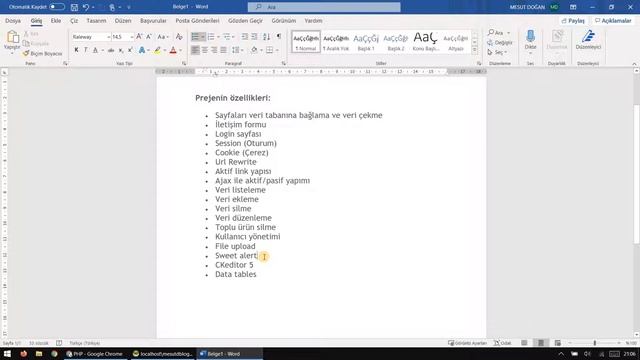Open the File Explorer taskbar icon
640x360 pixels.
[39, 353]
